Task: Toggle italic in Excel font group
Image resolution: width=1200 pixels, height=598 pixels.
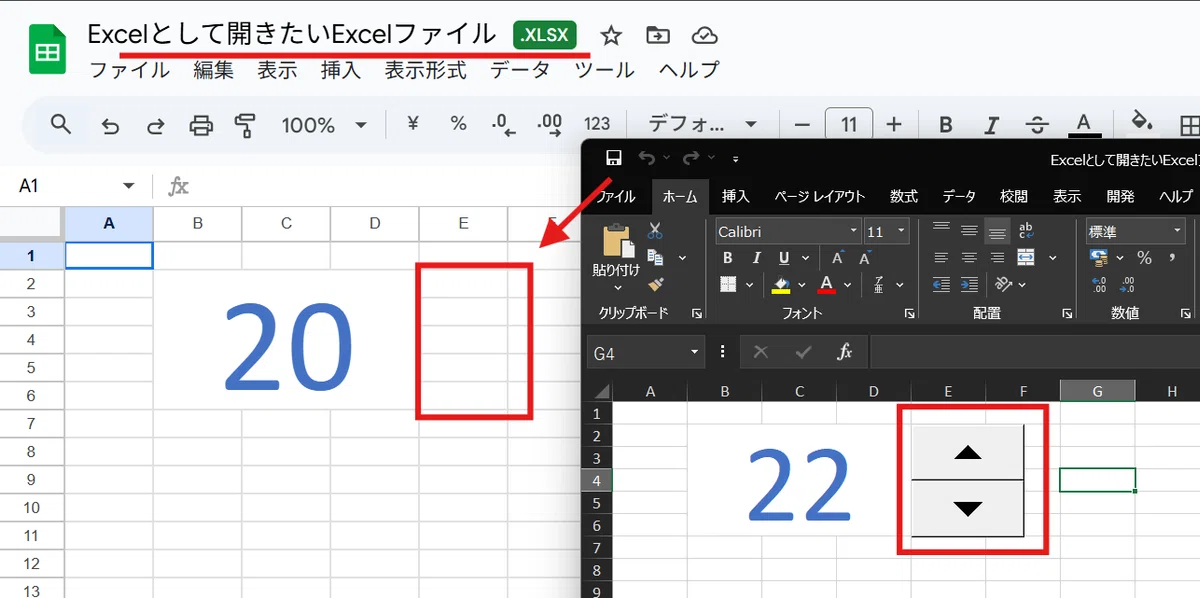Action: [x=757, y=258]
